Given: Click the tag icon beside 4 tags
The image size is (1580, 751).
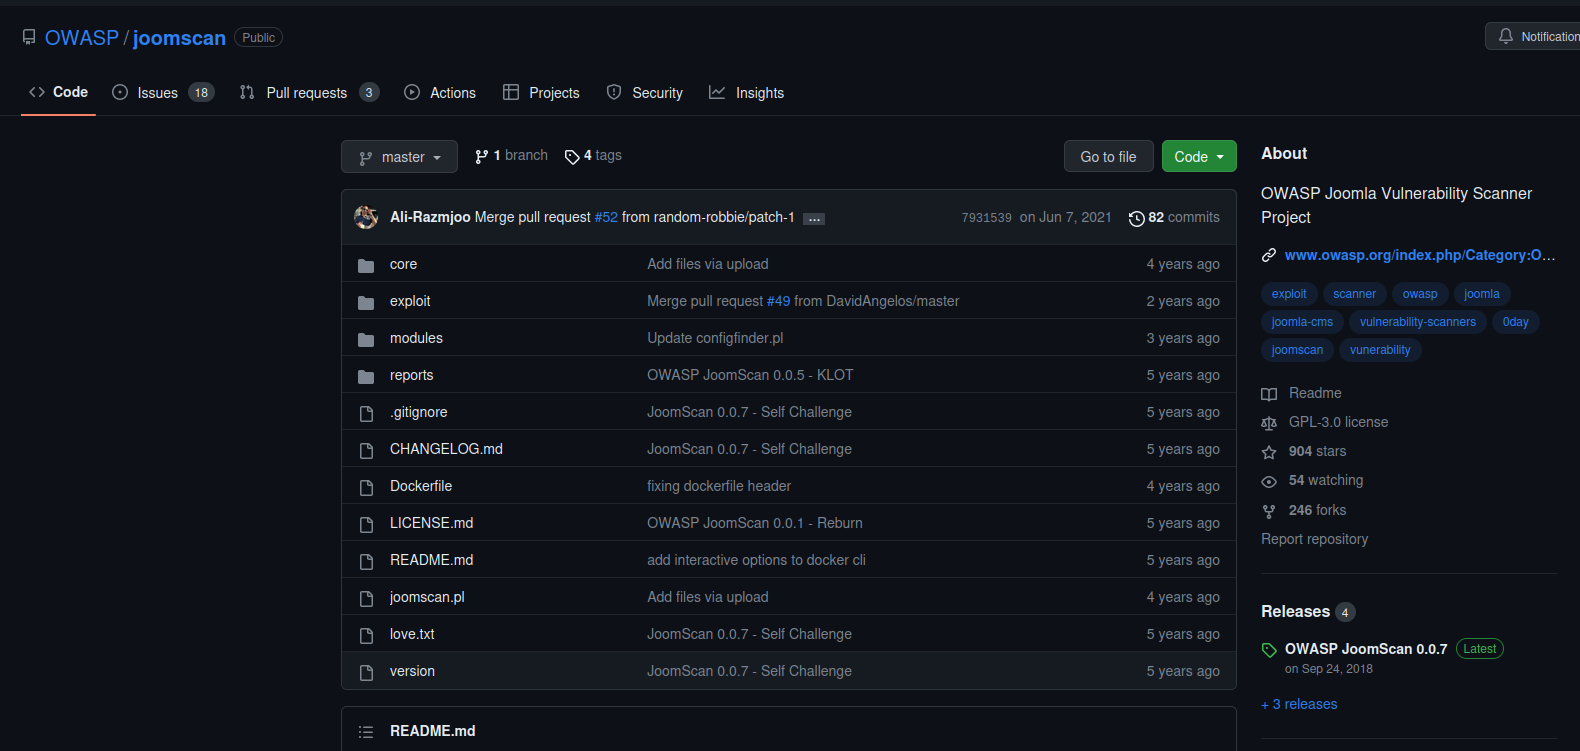Looking at the screenshot, I should click(572, 157).
